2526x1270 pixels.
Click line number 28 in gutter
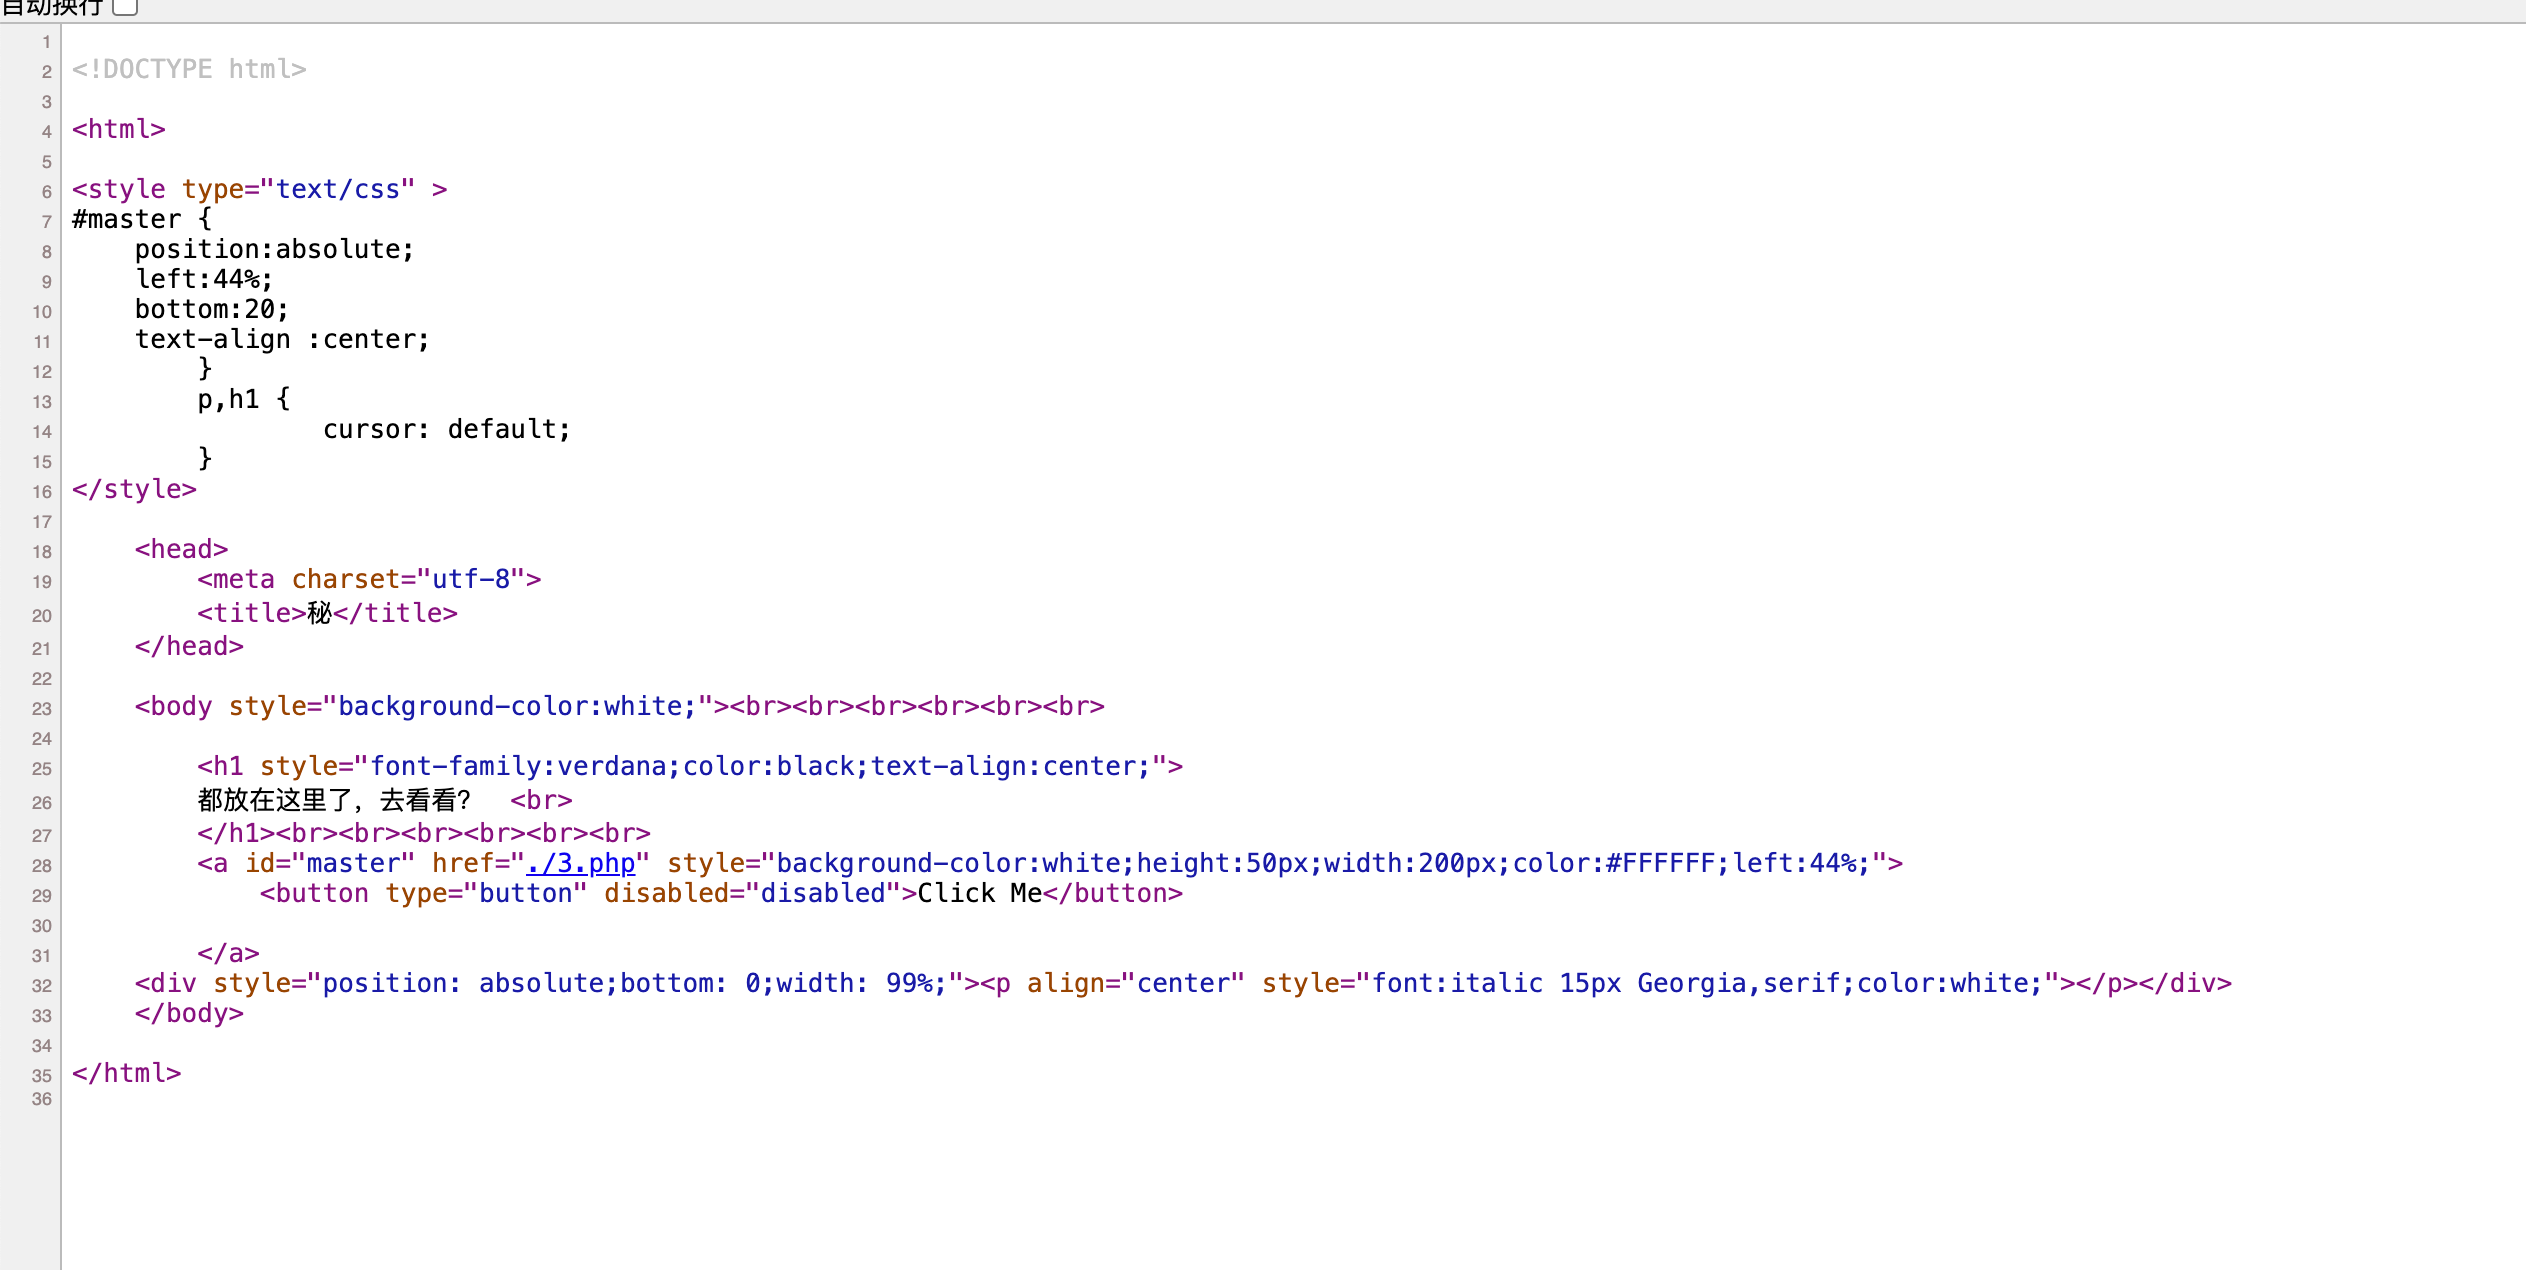tap(41, 866)
